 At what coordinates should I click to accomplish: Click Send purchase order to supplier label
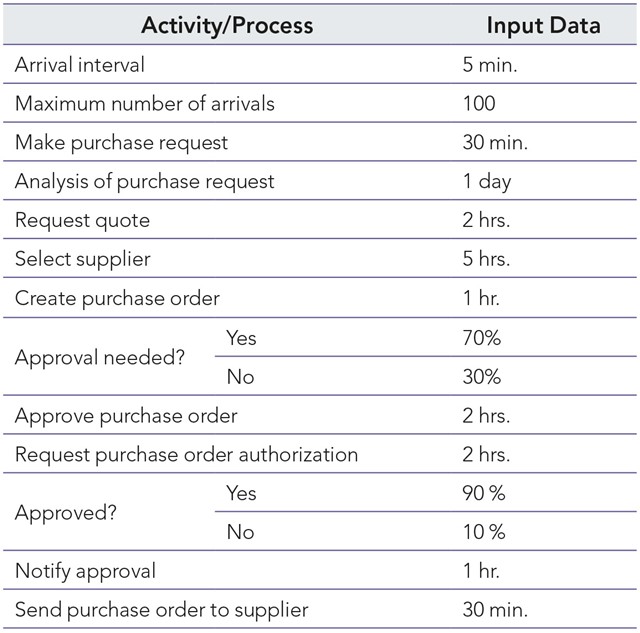point(161,610)
